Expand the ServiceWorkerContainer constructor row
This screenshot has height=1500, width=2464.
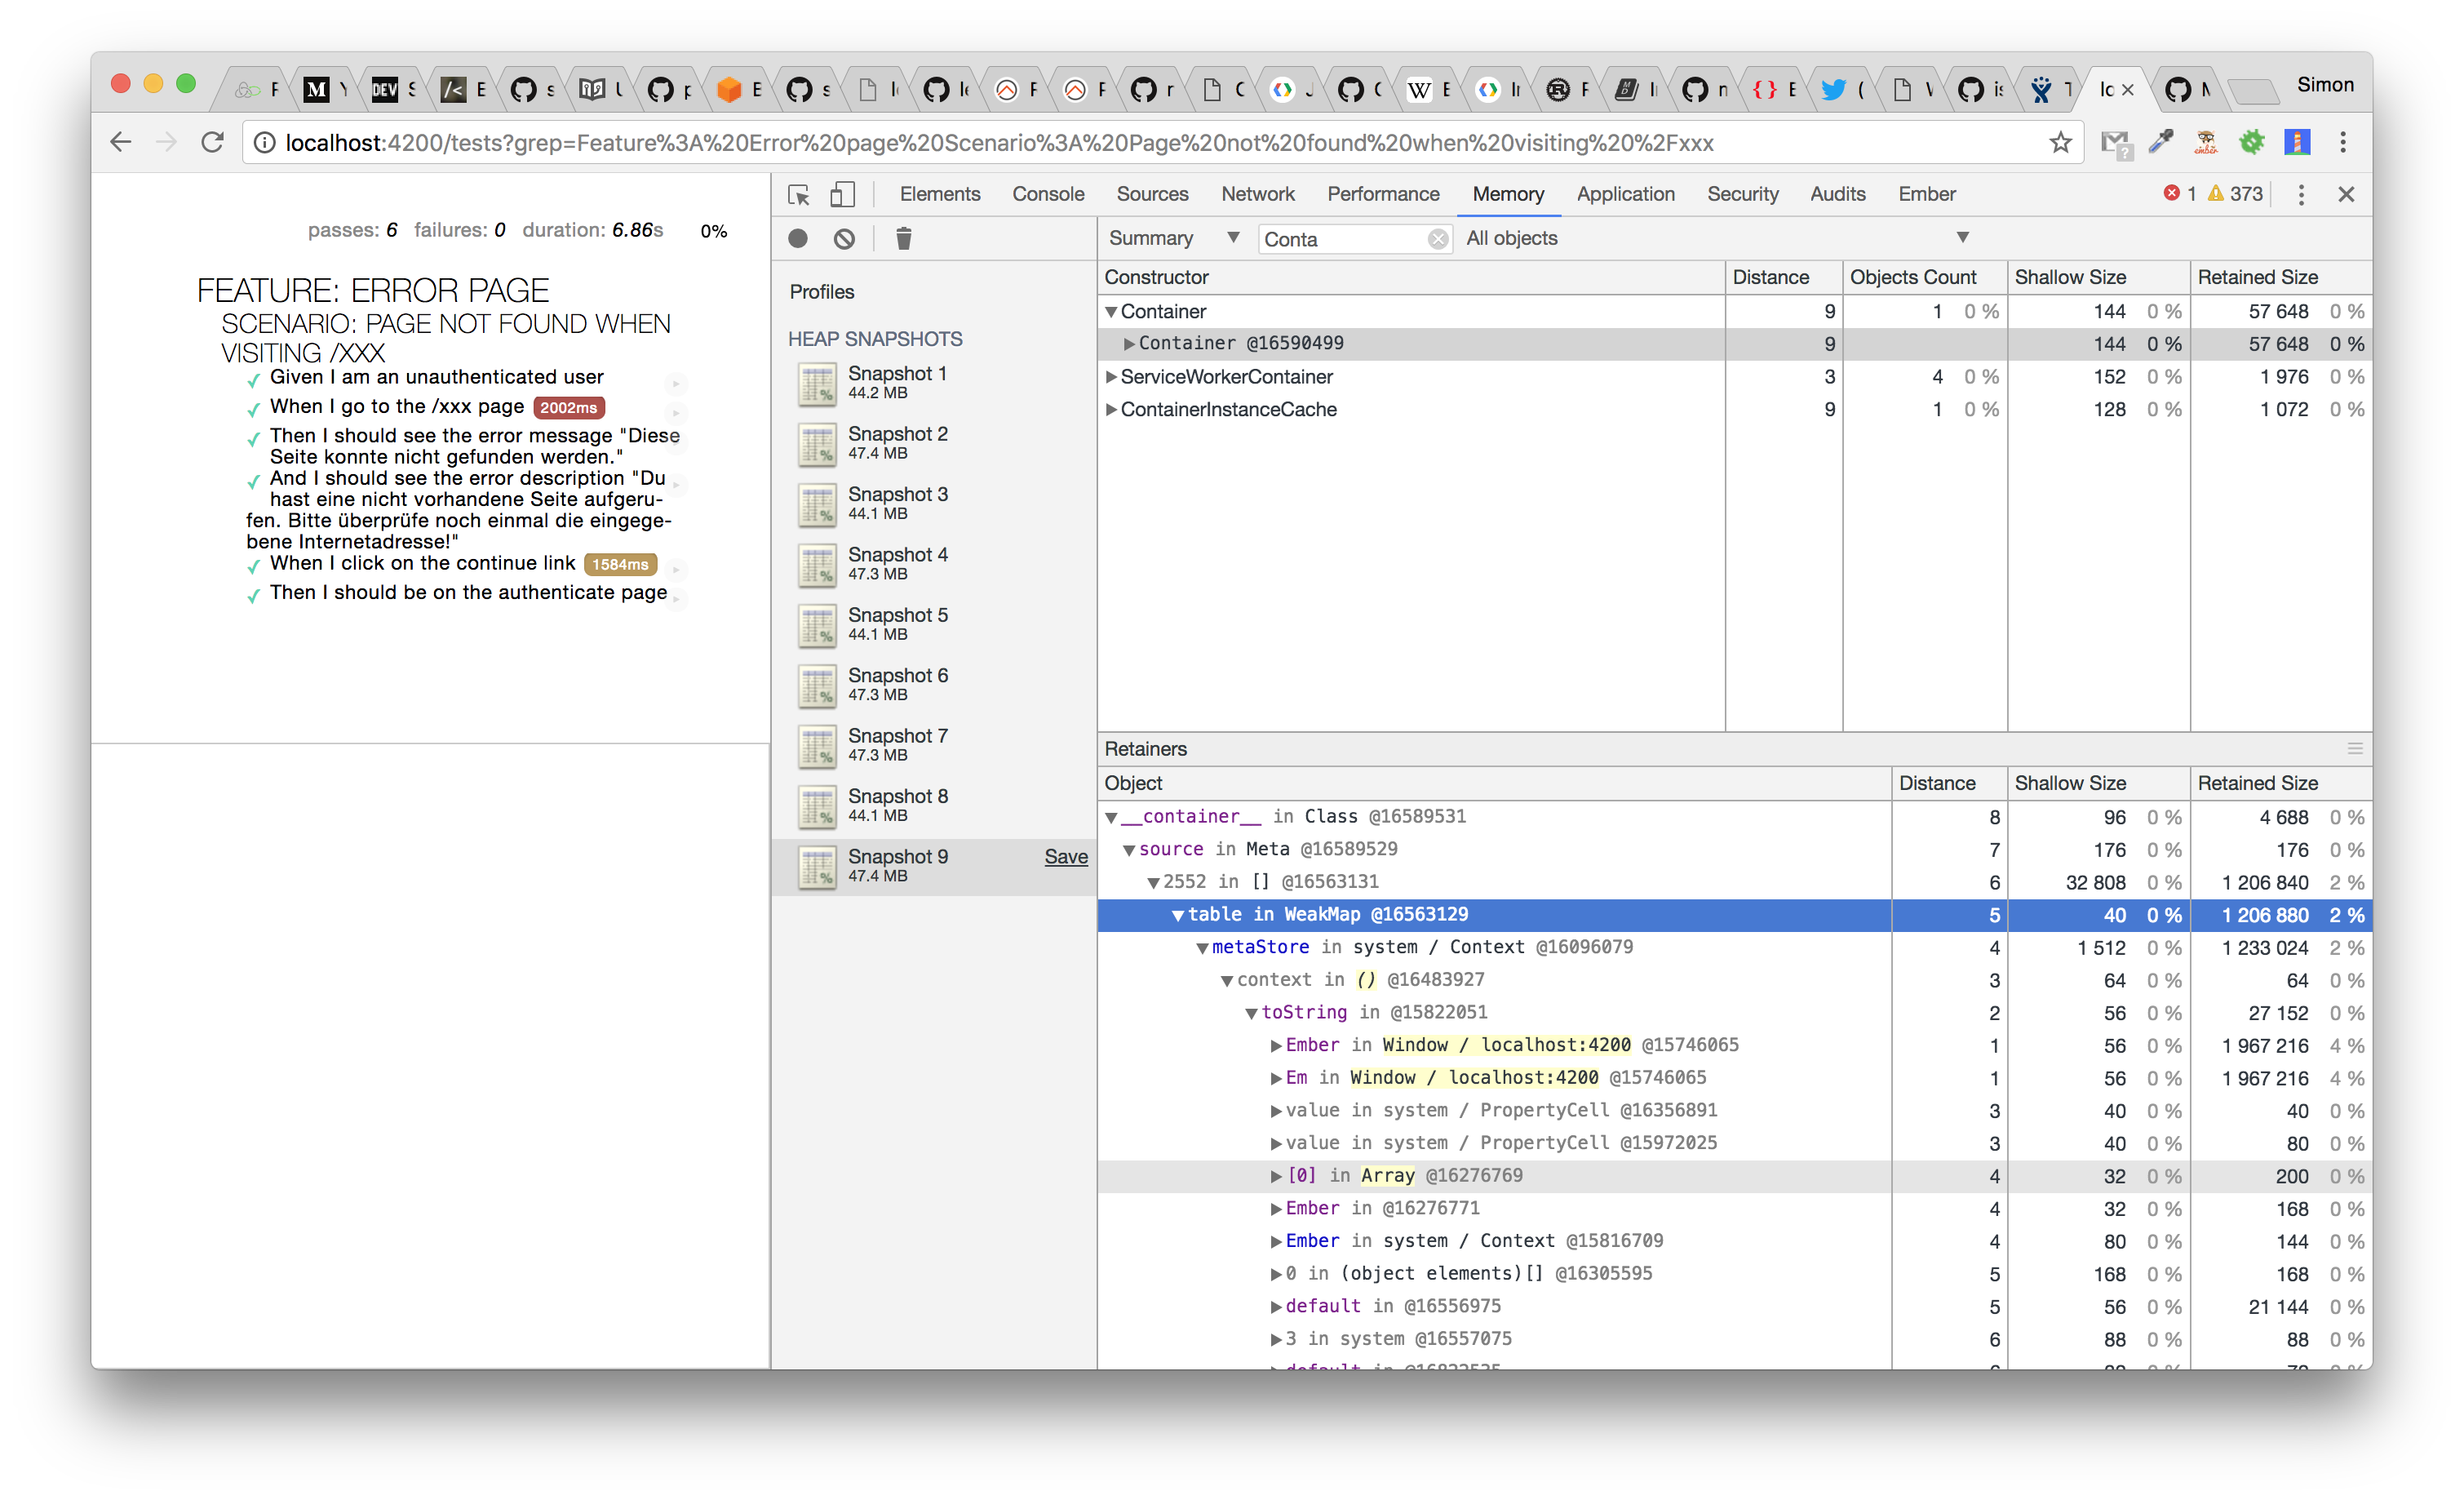click(x=1111, y=377)
